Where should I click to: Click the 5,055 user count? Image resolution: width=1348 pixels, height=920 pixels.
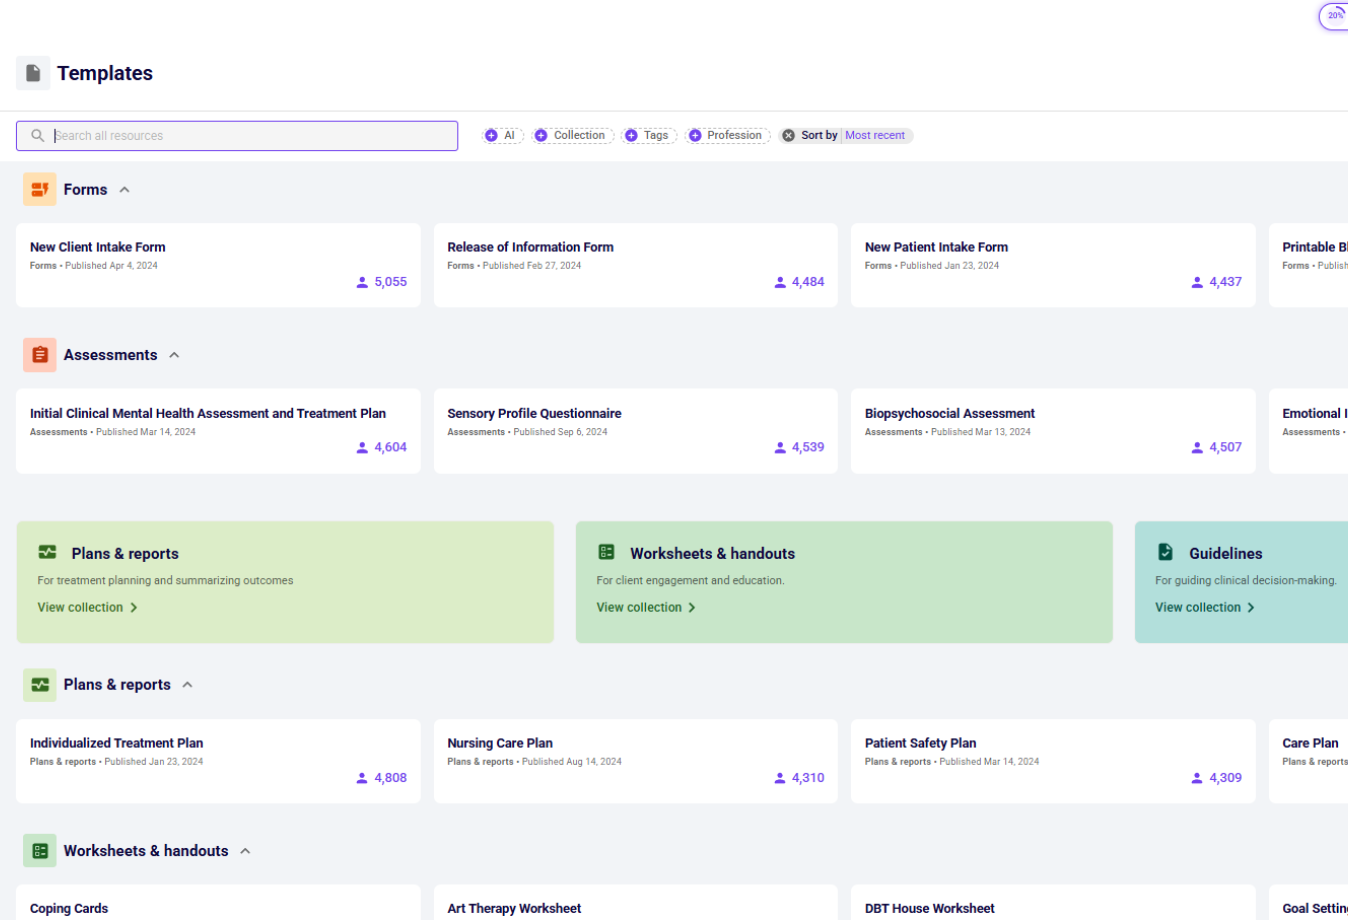pyautogui.click(x=391, y=283)
